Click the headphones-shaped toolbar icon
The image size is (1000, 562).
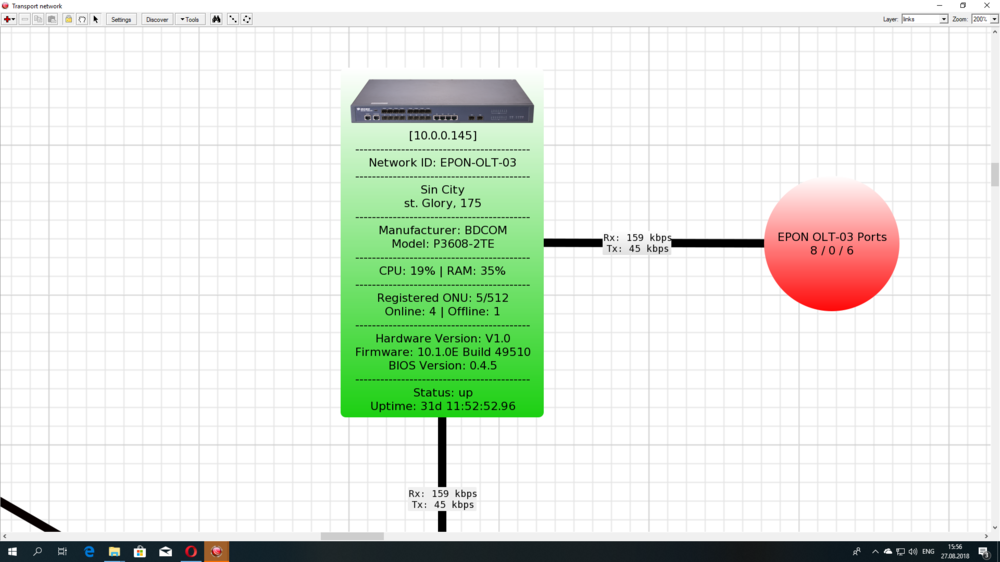(82, 19)
